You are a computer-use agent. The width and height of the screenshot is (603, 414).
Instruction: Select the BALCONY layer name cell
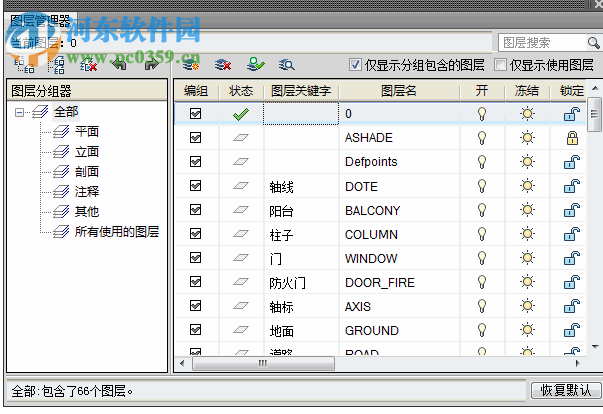click(x=399, y=210)
